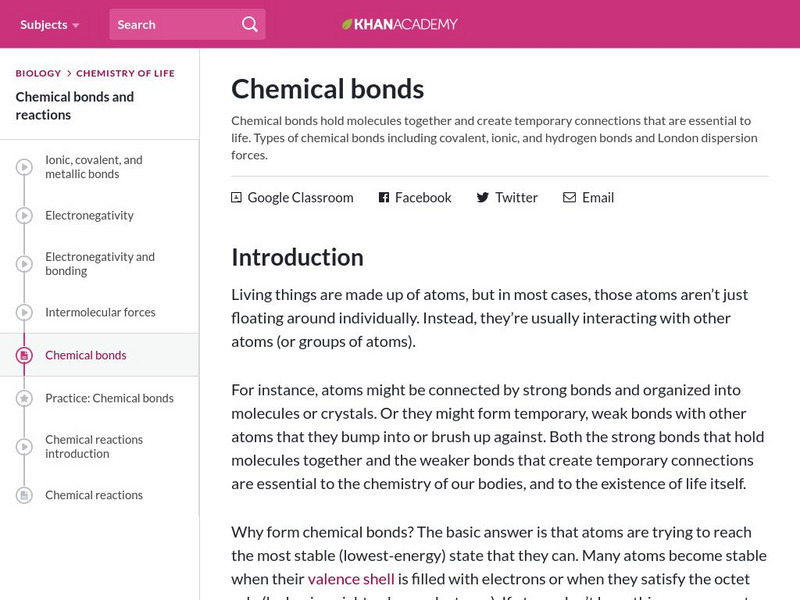Viewport: 800px width, 600px height.
Task: Click star icon for Practice: Chemical bonds
Action: pyautogui.click(x=24, y=398)
